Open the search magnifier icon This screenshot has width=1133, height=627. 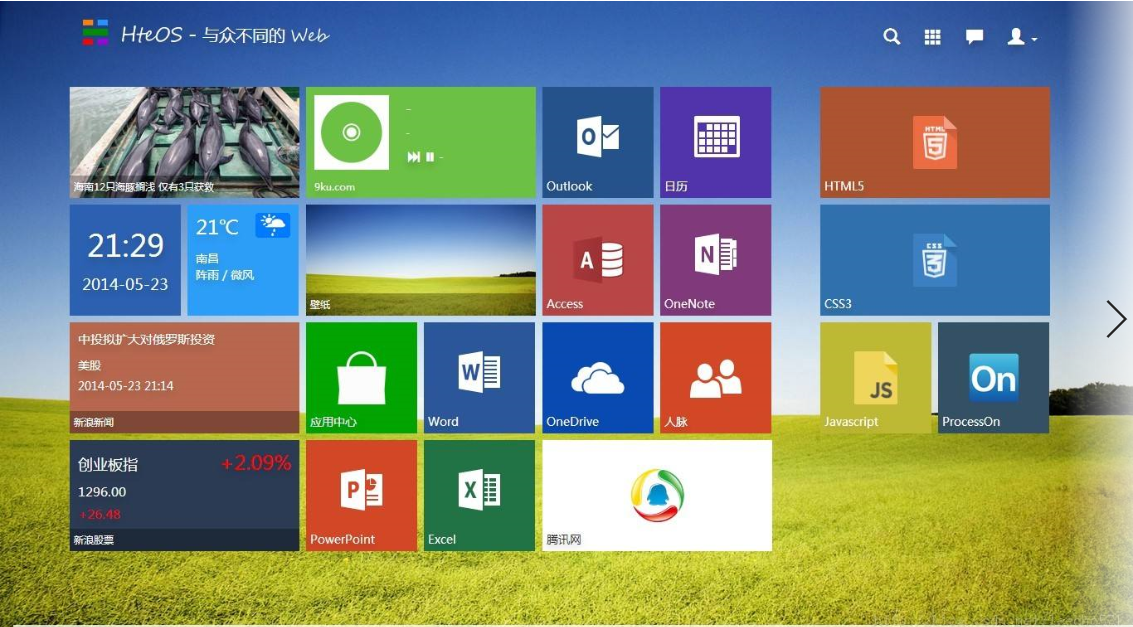click(x=892, y=36)
